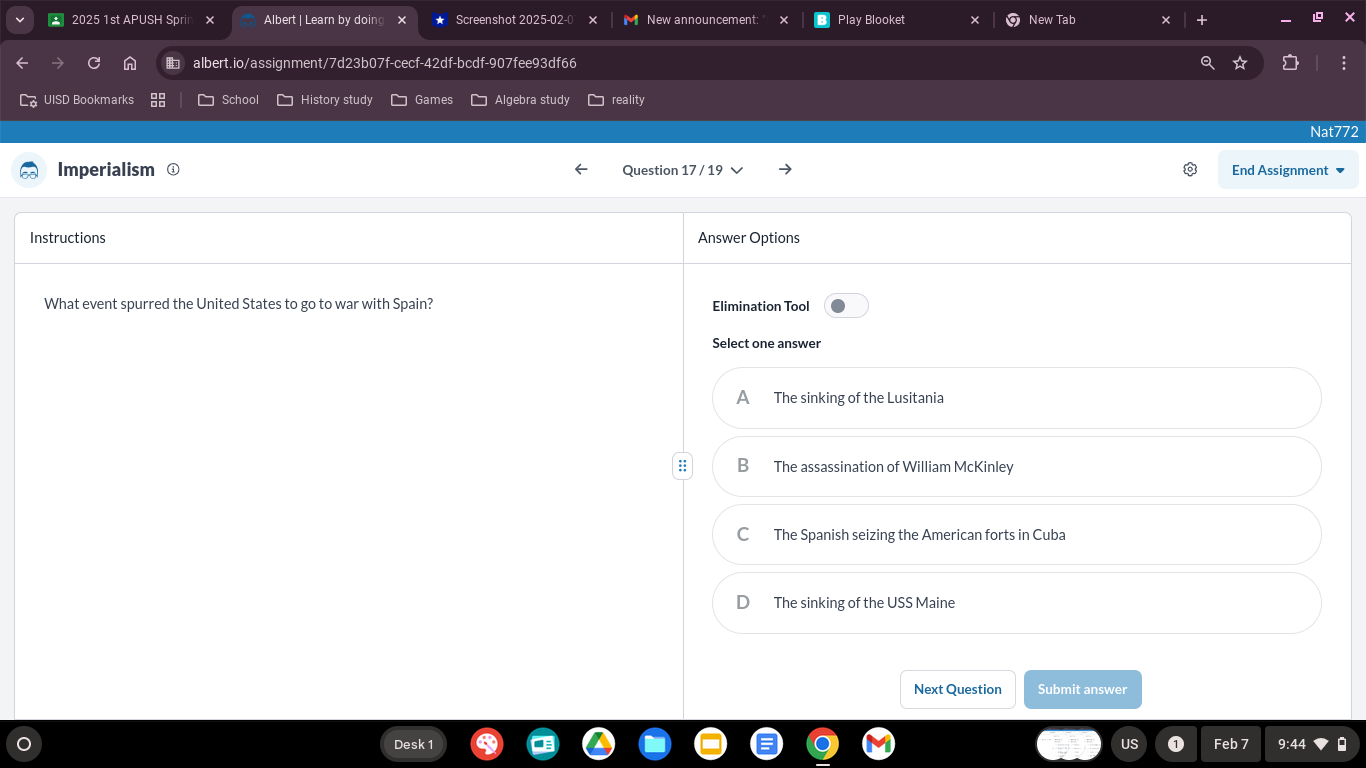
Task: Choose answer B, assassination of William McKinley
Action: click(1016, 467)
